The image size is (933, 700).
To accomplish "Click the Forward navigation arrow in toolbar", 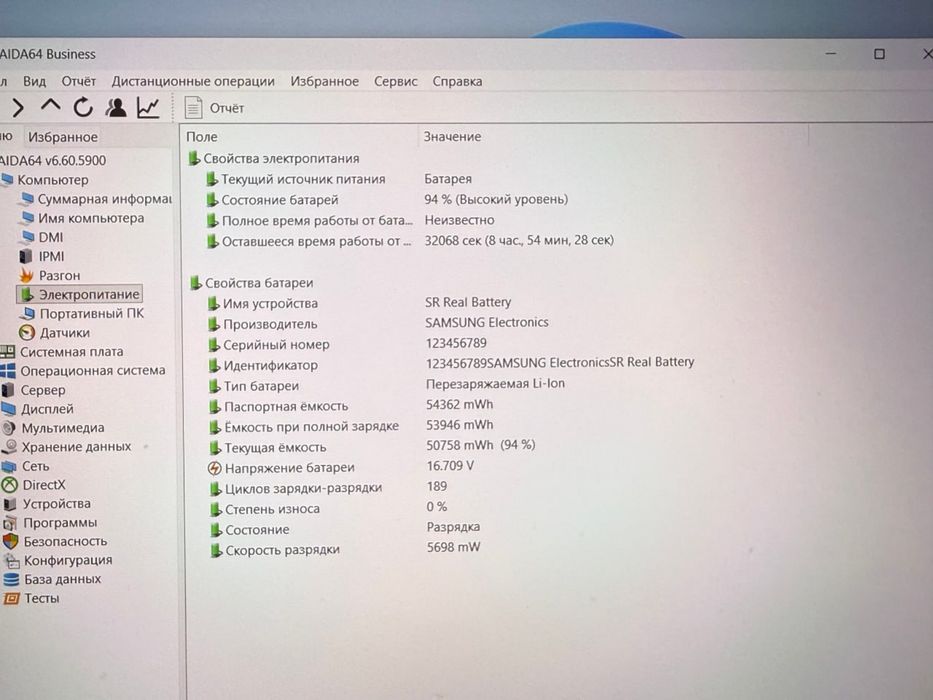I will point(18,108).
